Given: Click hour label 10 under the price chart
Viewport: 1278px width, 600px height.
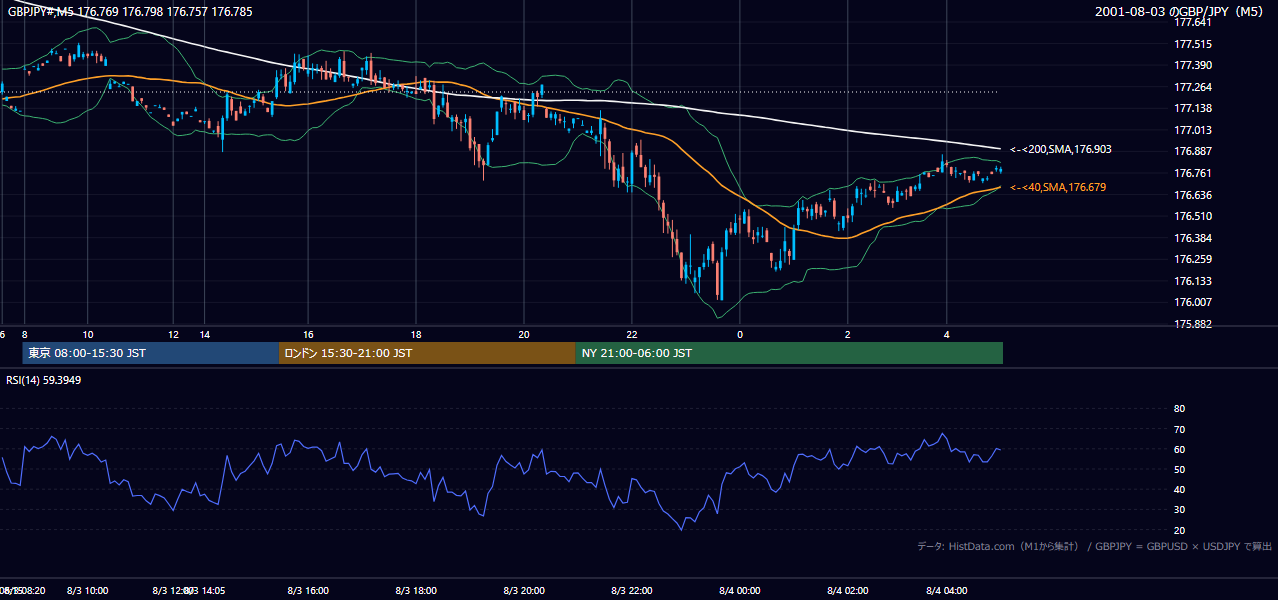Looking at the screenshot, I should [88, 334].
